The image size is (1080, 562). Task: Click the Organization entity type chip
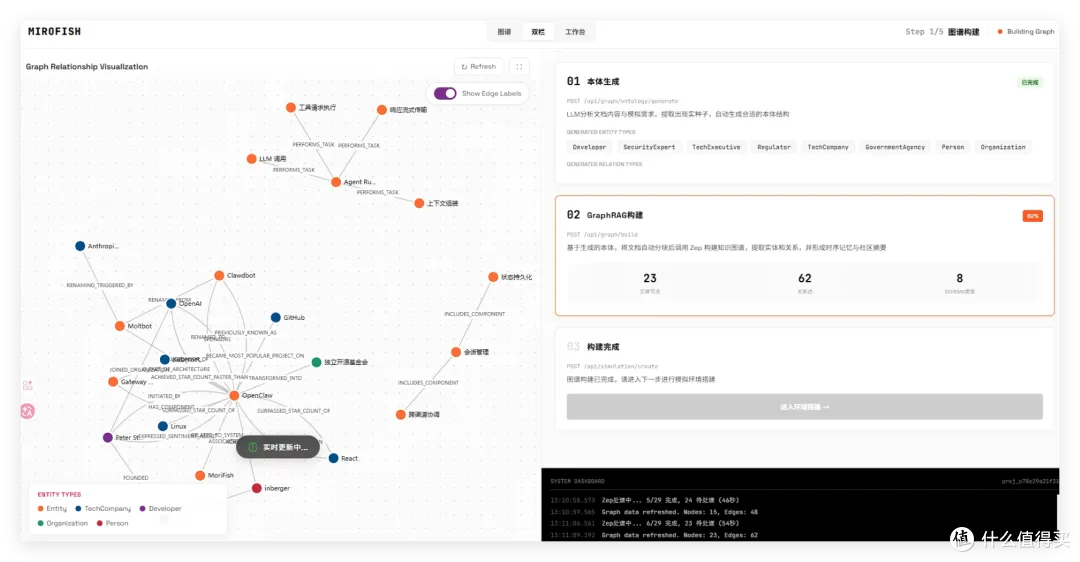pos(1003,147)
